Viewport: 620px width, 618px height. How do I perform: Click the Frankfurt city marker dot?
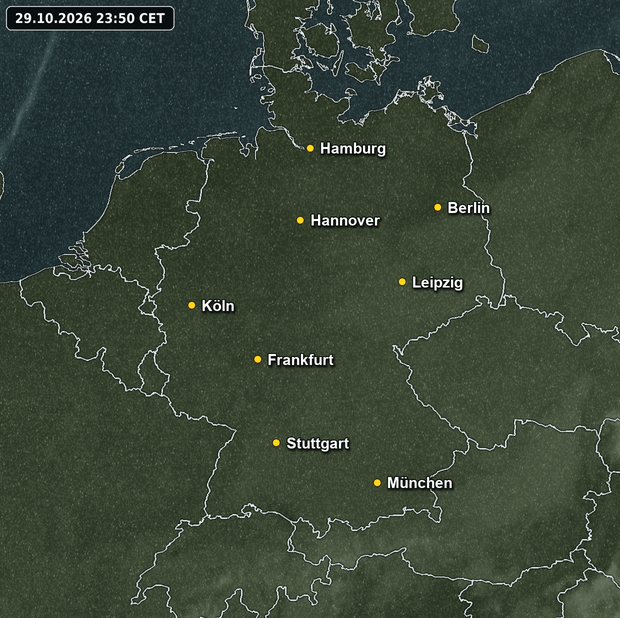pos(258,359)
